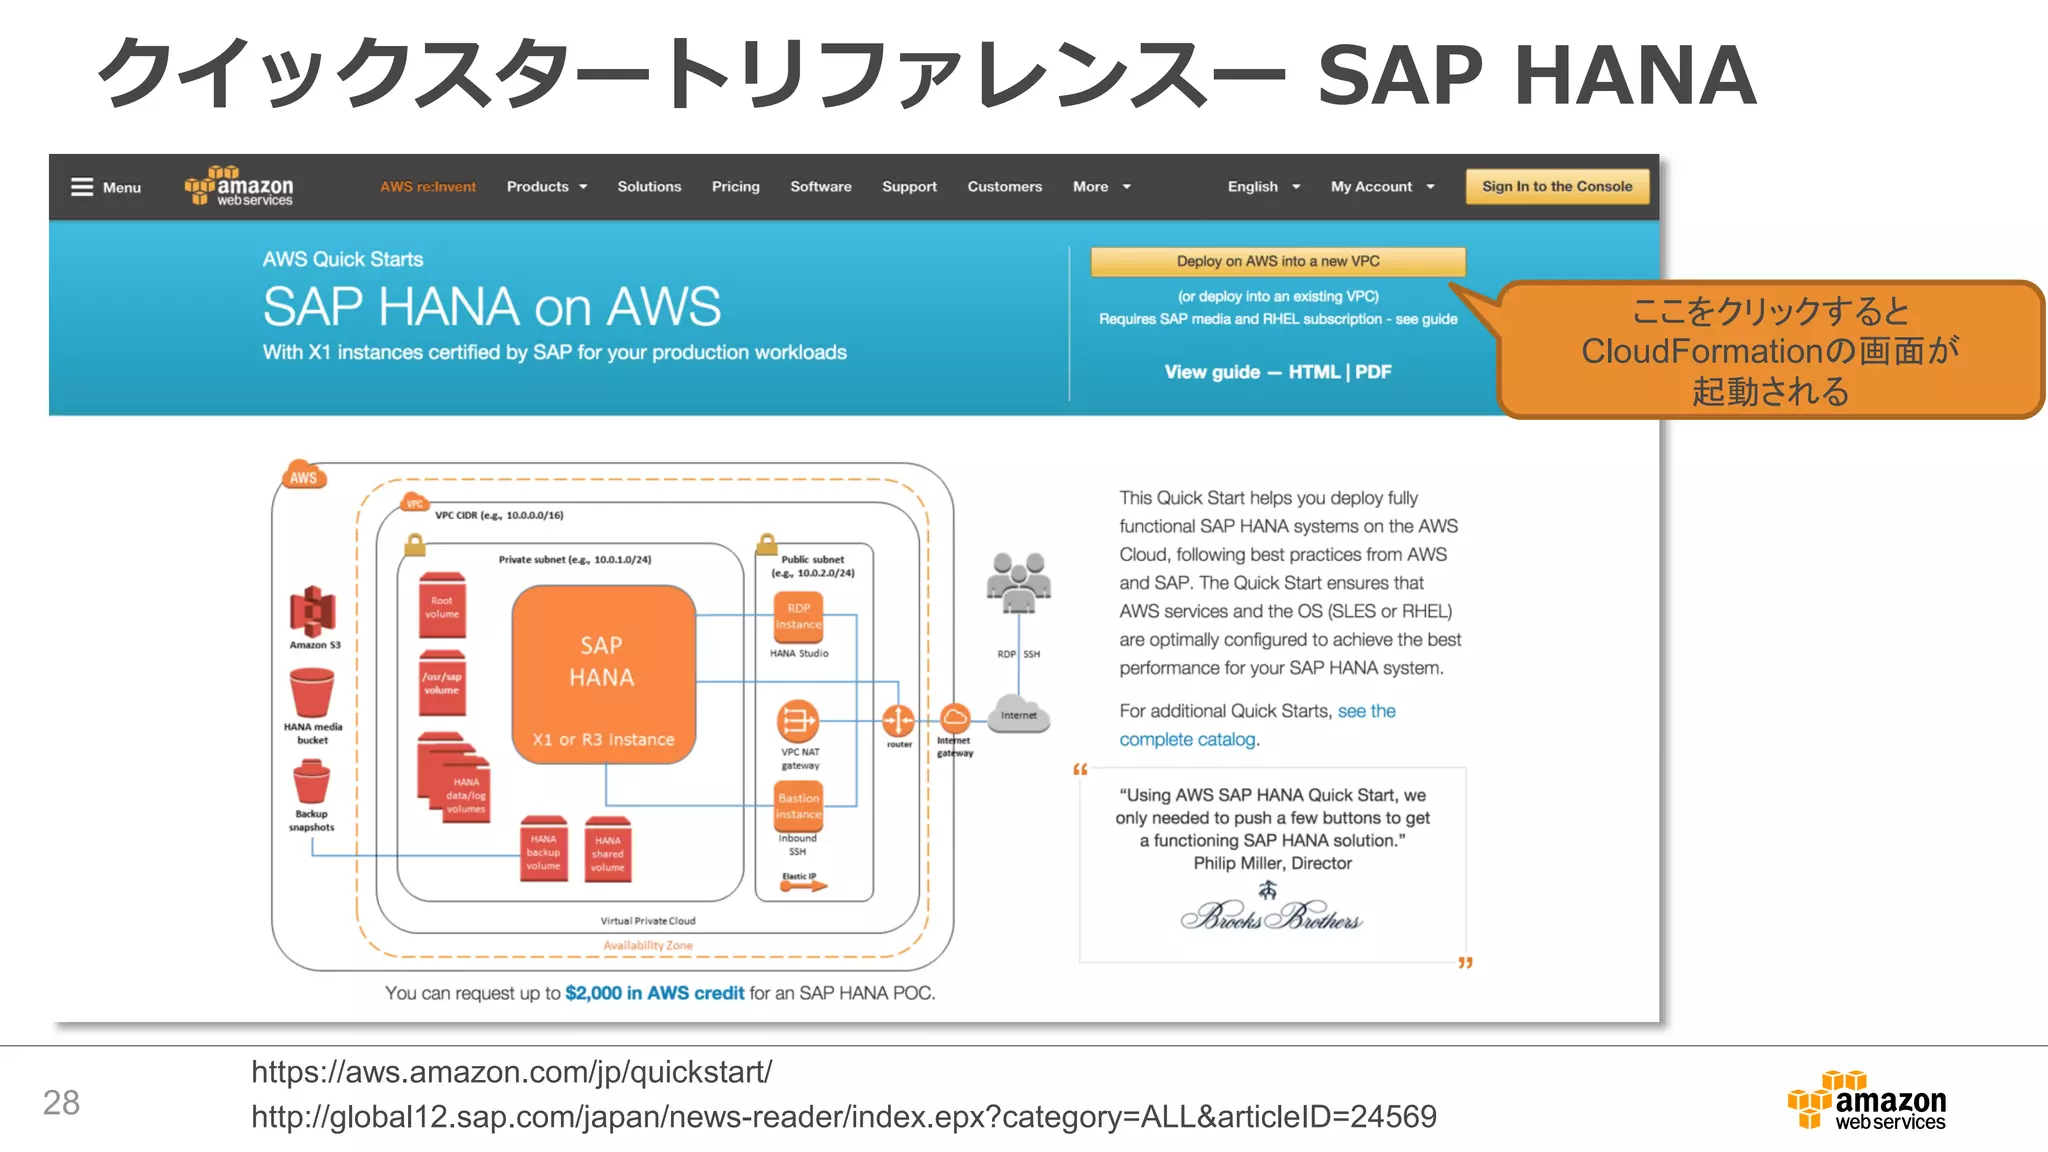Click the HANA data/log volumes icon
The image size is (2048, 1152).
point(456,778)
